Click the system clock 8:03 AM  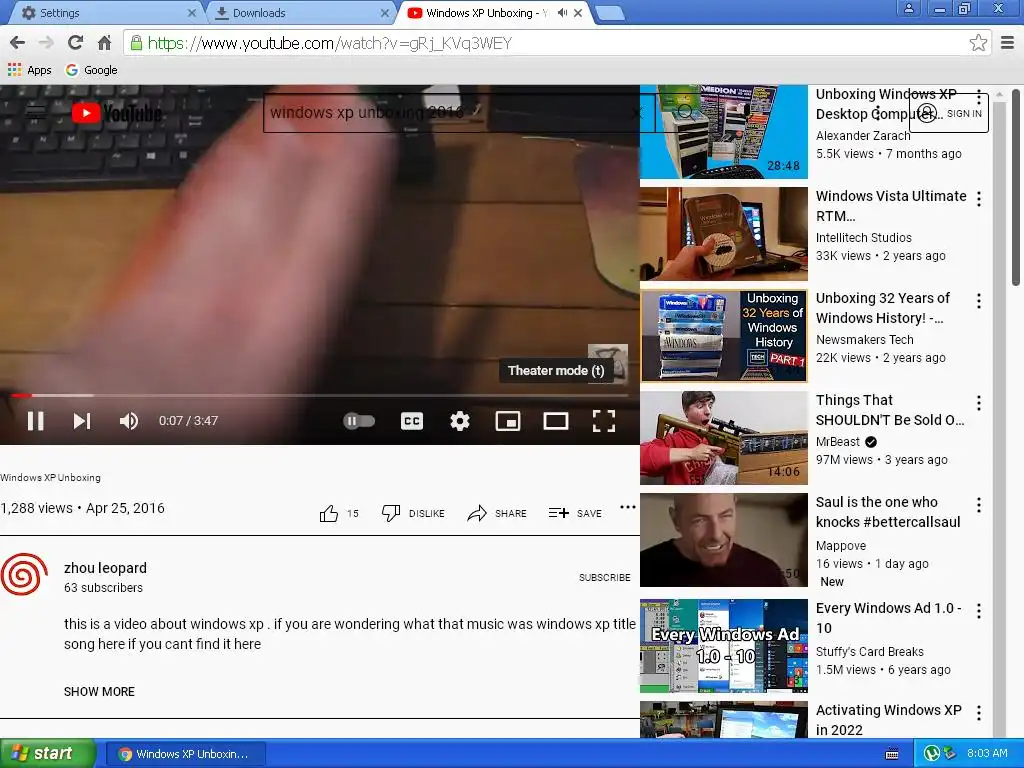coord(987,753)
